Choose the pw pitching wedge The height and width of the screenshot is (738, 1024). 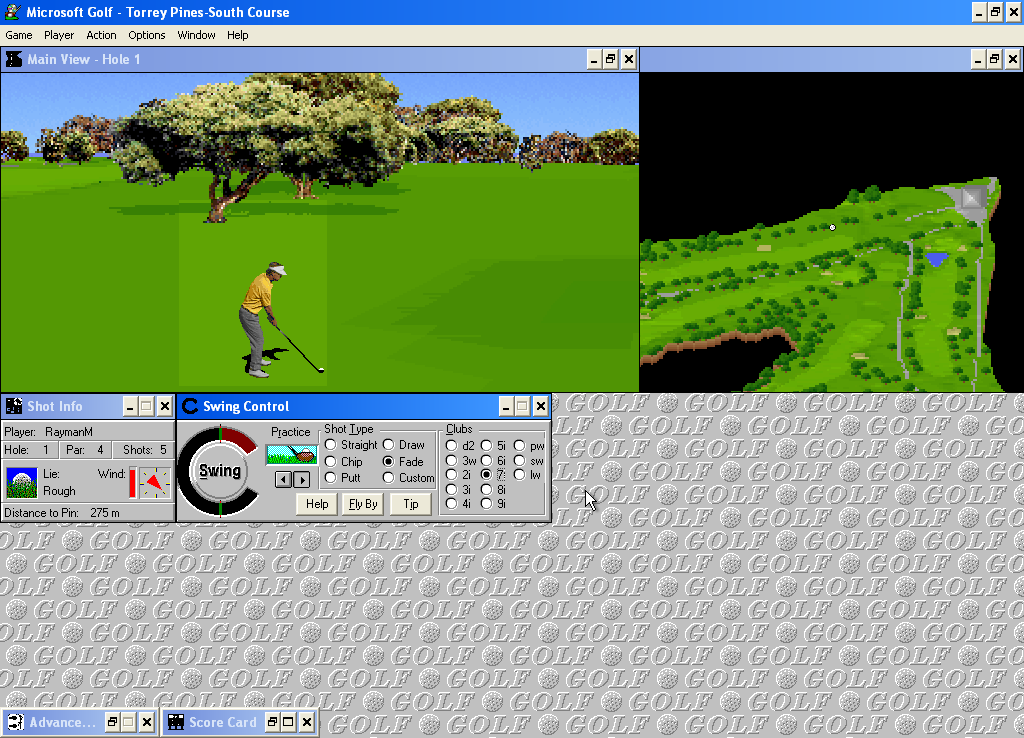pos(530,445)
